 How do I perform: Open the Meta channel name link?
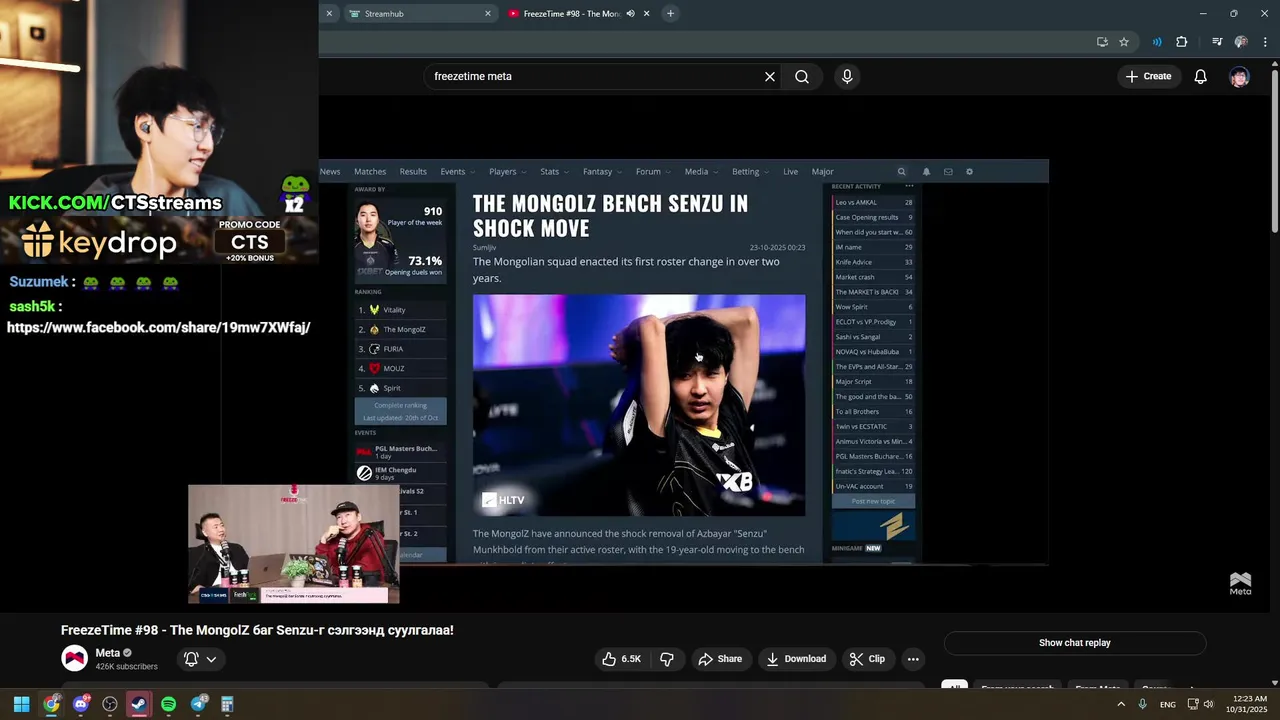point(108,653)
